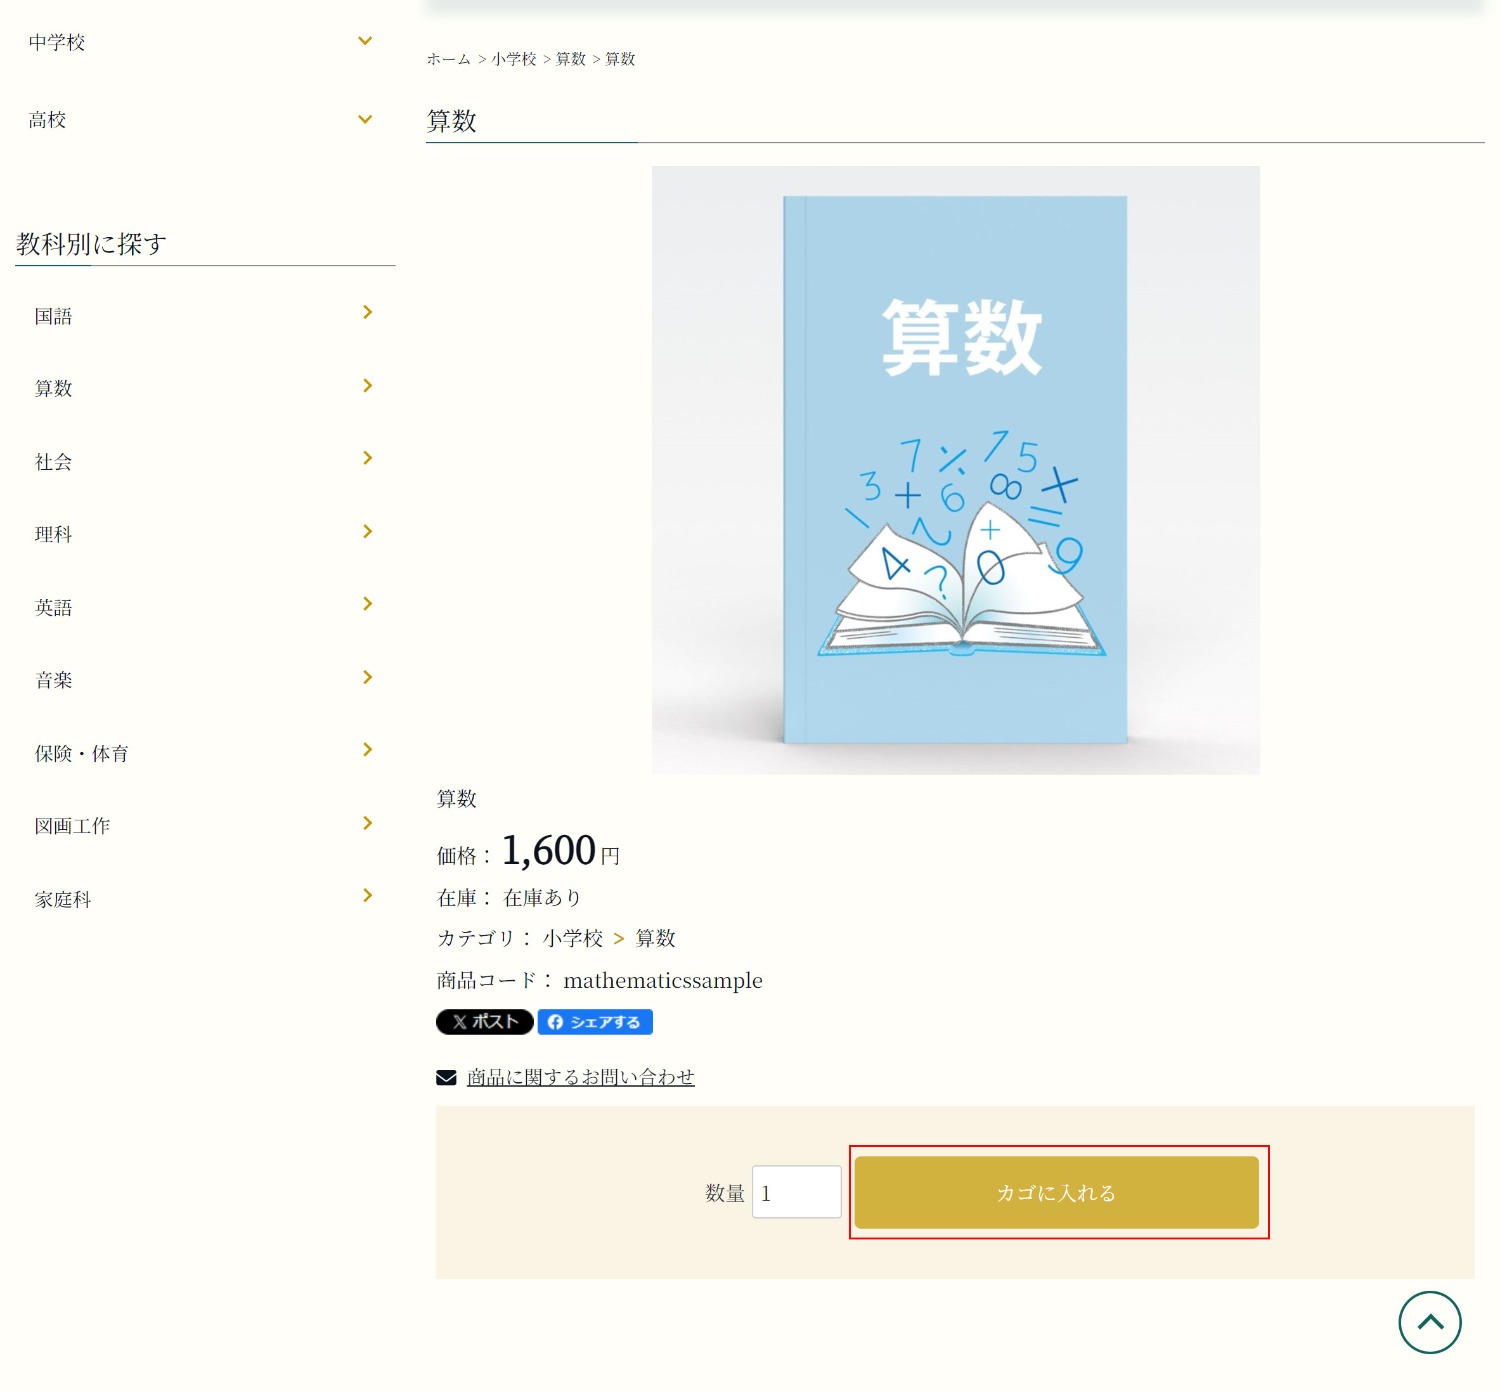The height and width of the screenshot is (1392, 1500).
Task: Open the 理科 subject in sidebar
Action: click(x=54, y=534)
